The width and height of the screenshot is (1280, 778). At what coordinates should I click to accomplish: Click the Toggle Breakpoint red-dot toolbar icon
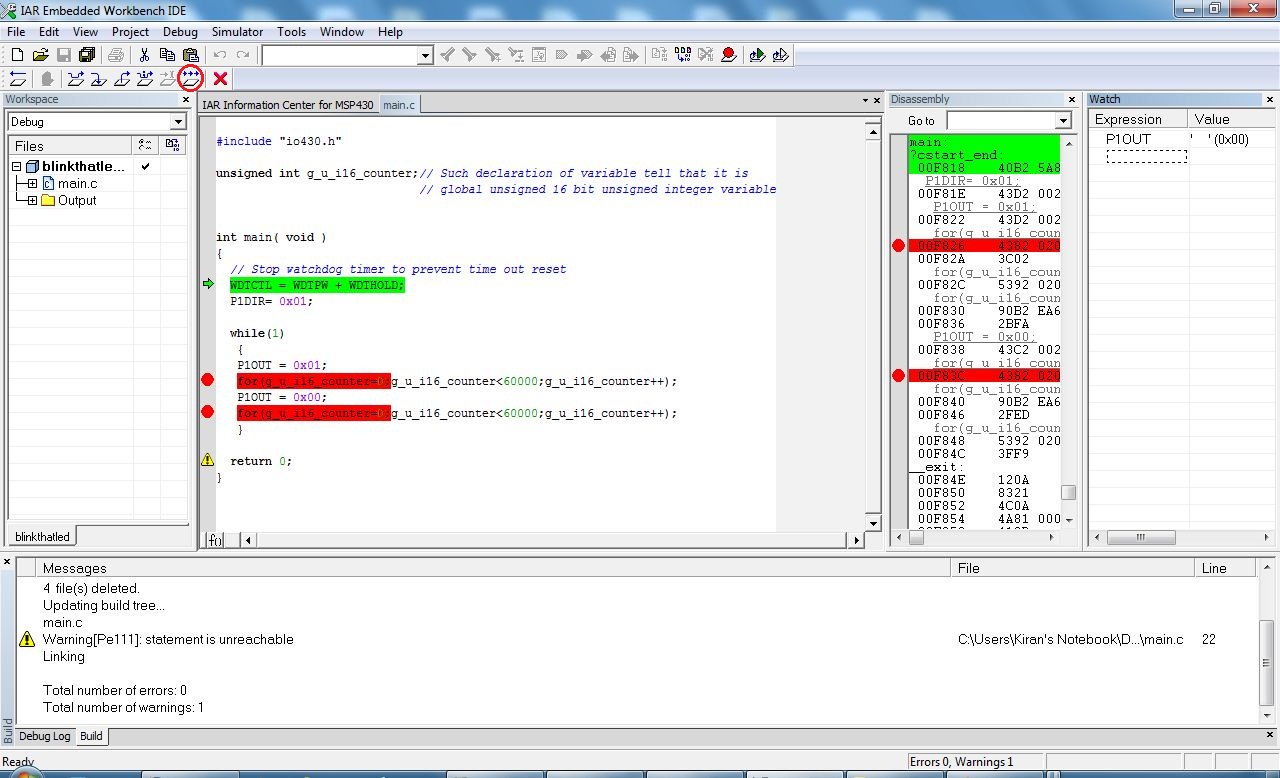(729, 55)
